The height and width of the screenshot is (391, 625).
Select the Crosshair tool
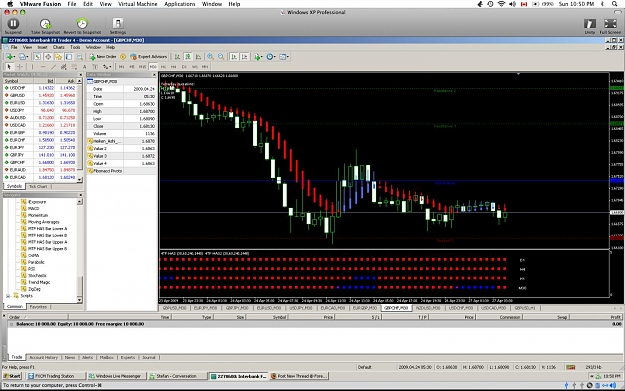pyautogui.click(x=20, y=67)
